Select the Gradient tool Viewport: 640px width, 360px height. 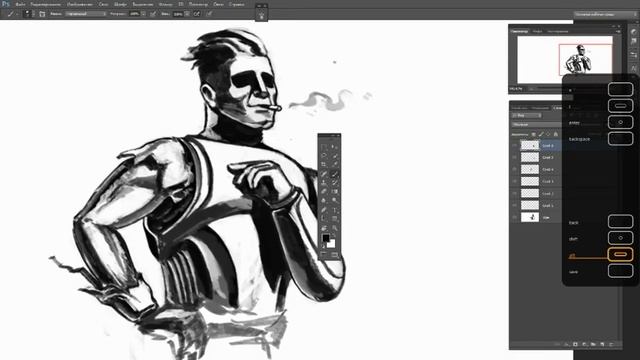click(x=335, y=191)
